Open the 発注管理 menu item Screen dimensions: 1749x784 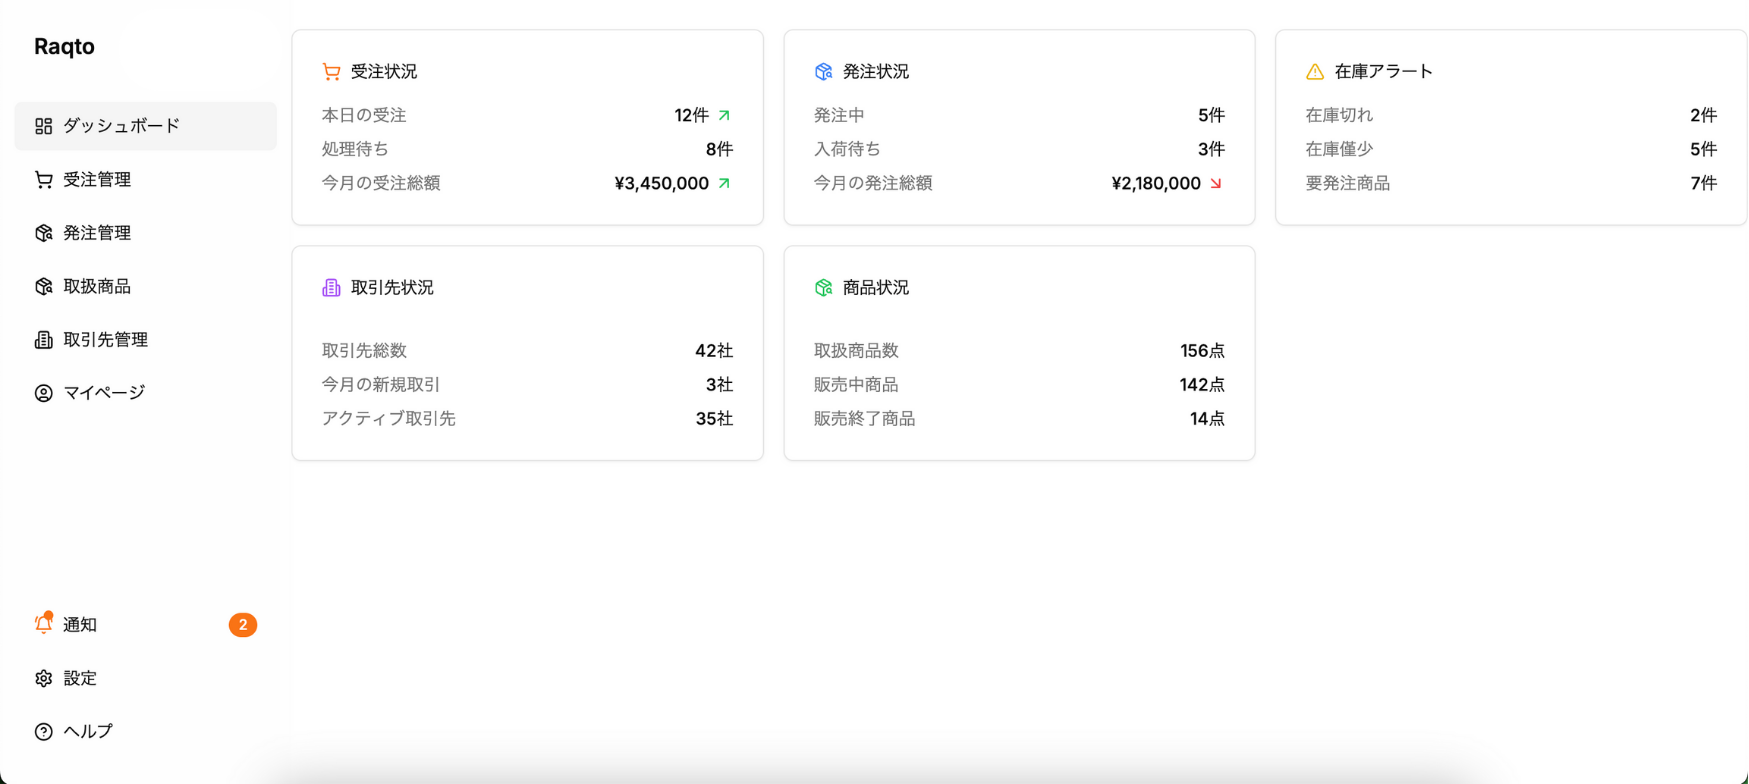[97, 233]
